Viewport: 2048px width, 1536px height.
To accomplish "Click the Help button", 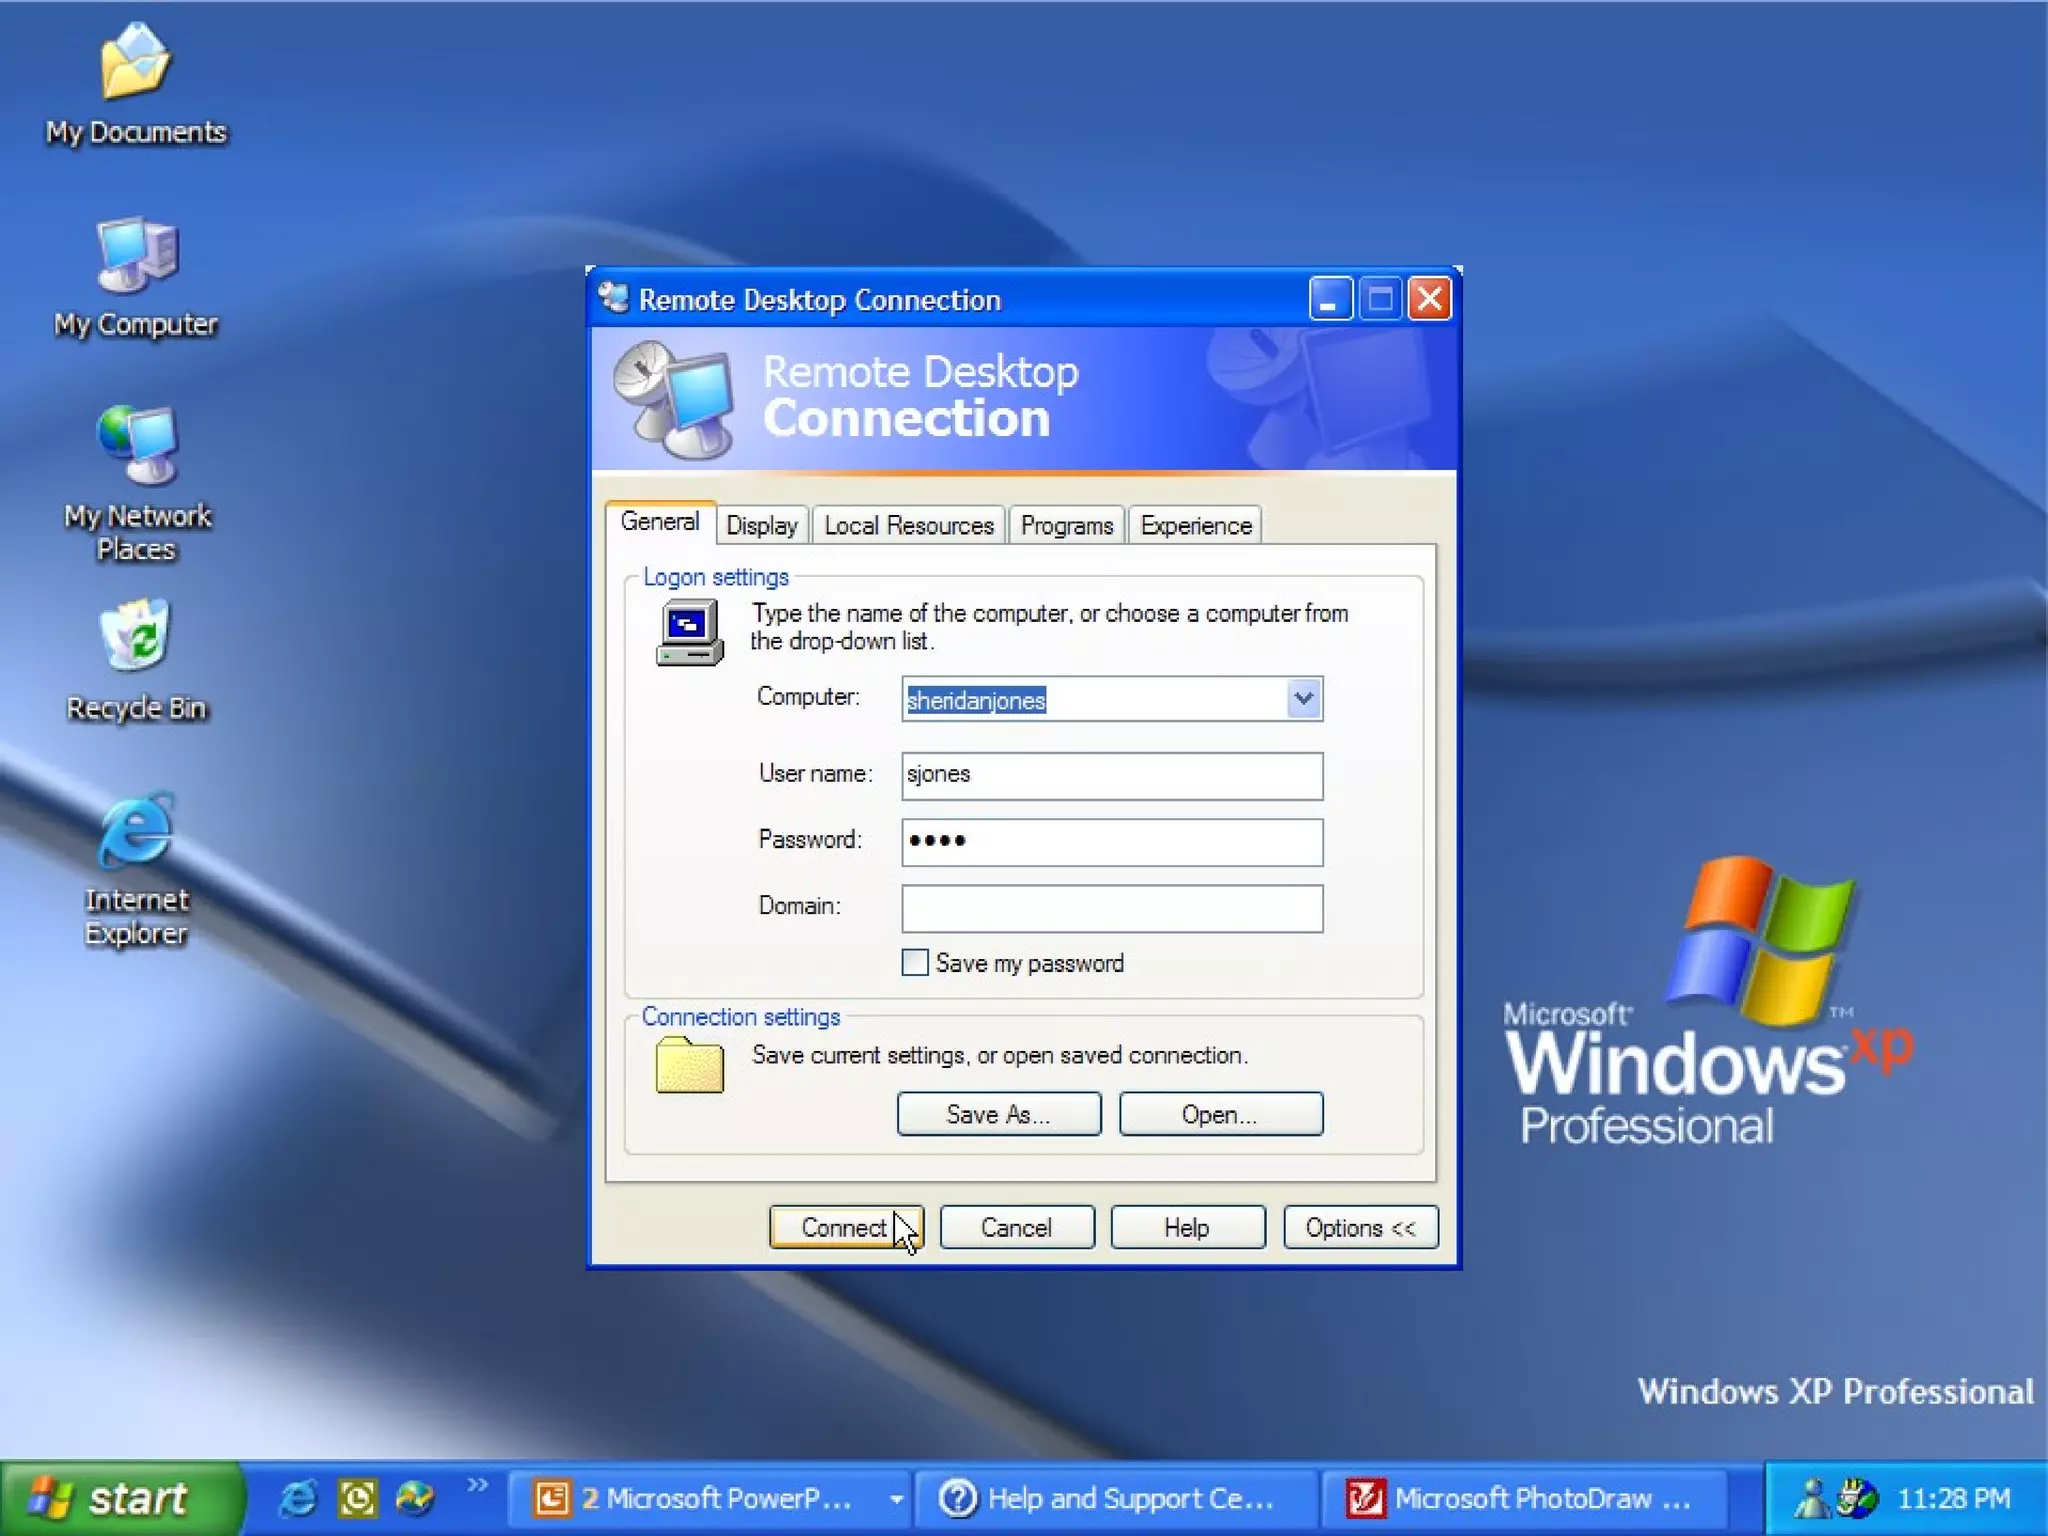I will [x=1188, y=1227].
